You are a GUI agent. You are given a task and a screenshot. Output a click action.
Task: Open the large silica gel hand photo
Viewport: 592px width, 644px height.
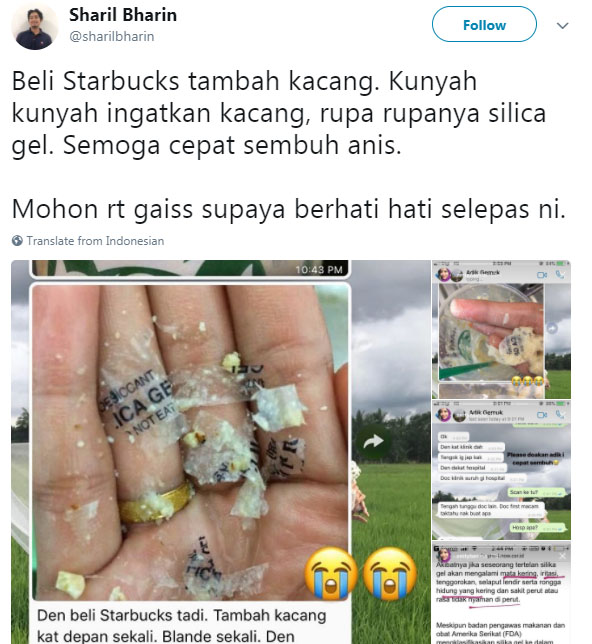pos(191,442)
